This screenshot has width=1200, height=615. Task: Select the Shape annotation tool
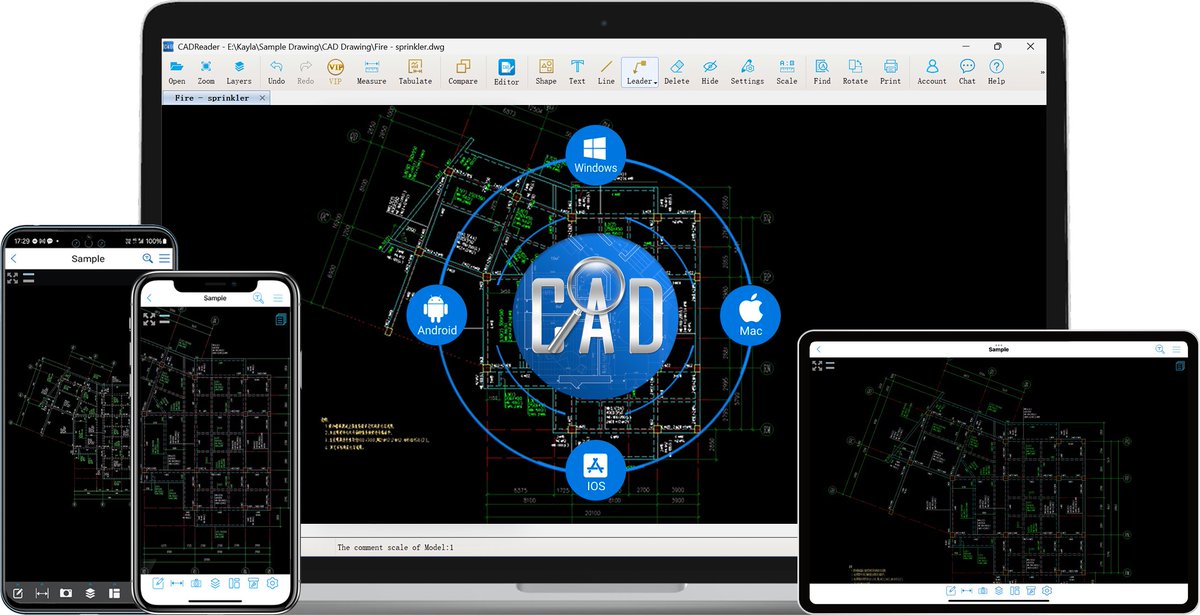[x=546, y=71]
